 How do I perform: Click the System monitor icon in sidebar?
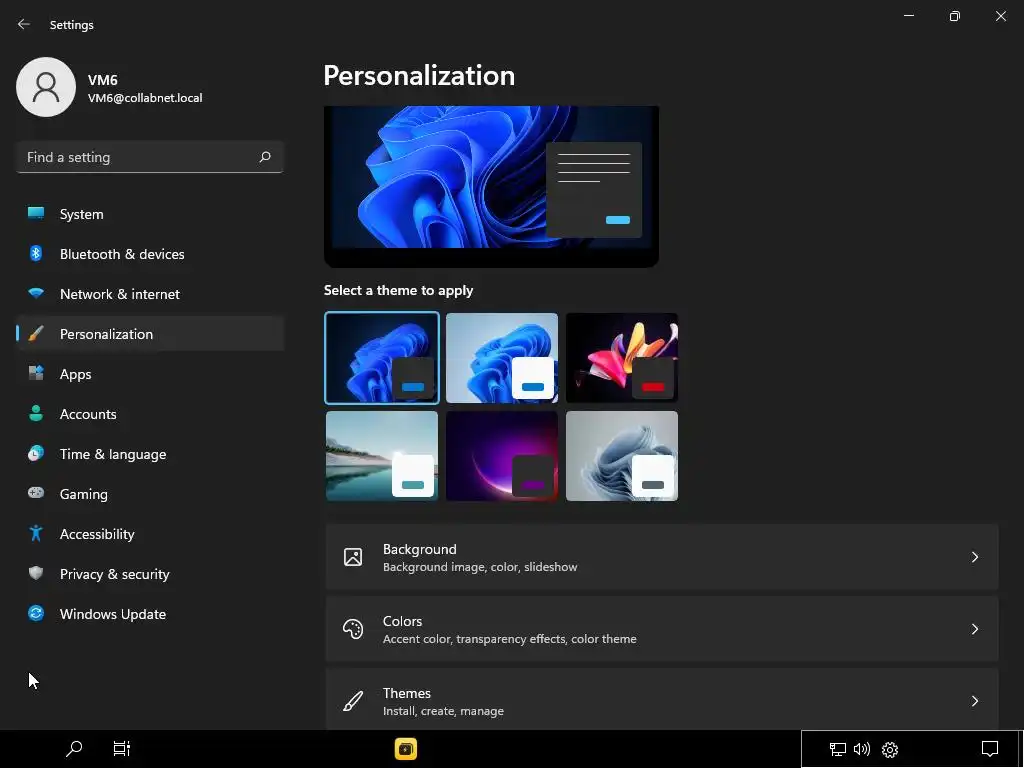pos(36,214)
